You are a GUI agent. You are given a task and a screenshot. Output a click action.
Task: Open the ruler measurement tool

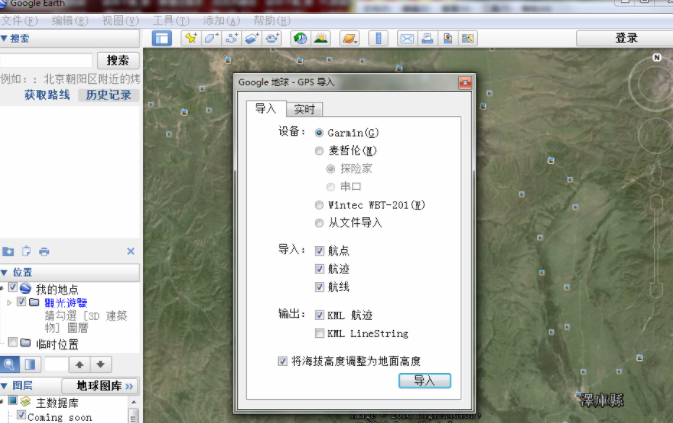point(378,38)
